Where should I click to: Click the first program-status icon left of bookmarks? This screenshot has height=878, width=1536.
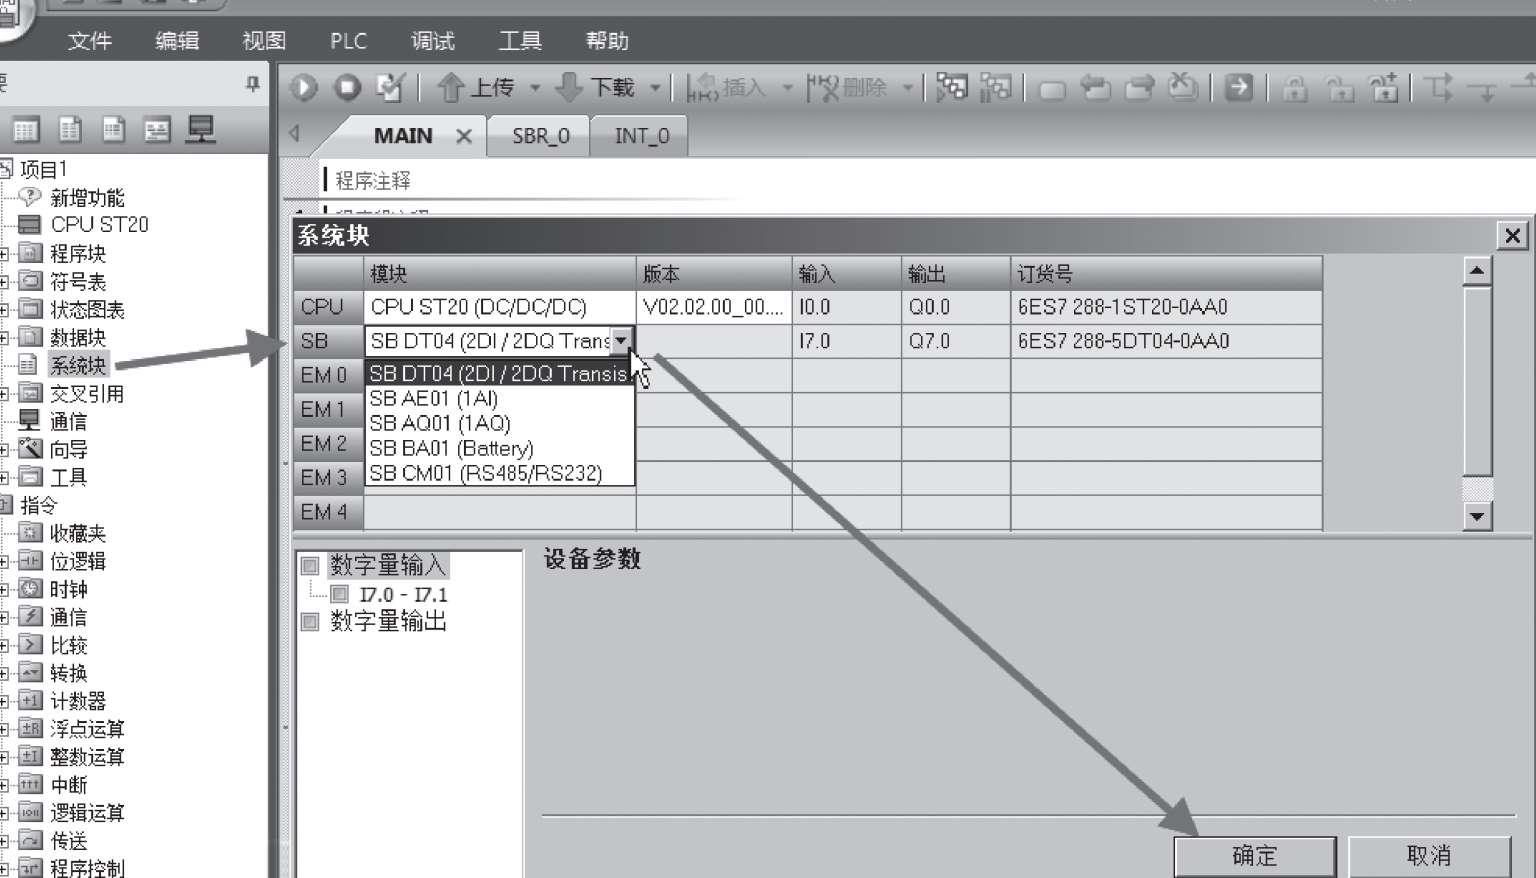[951, 88]
